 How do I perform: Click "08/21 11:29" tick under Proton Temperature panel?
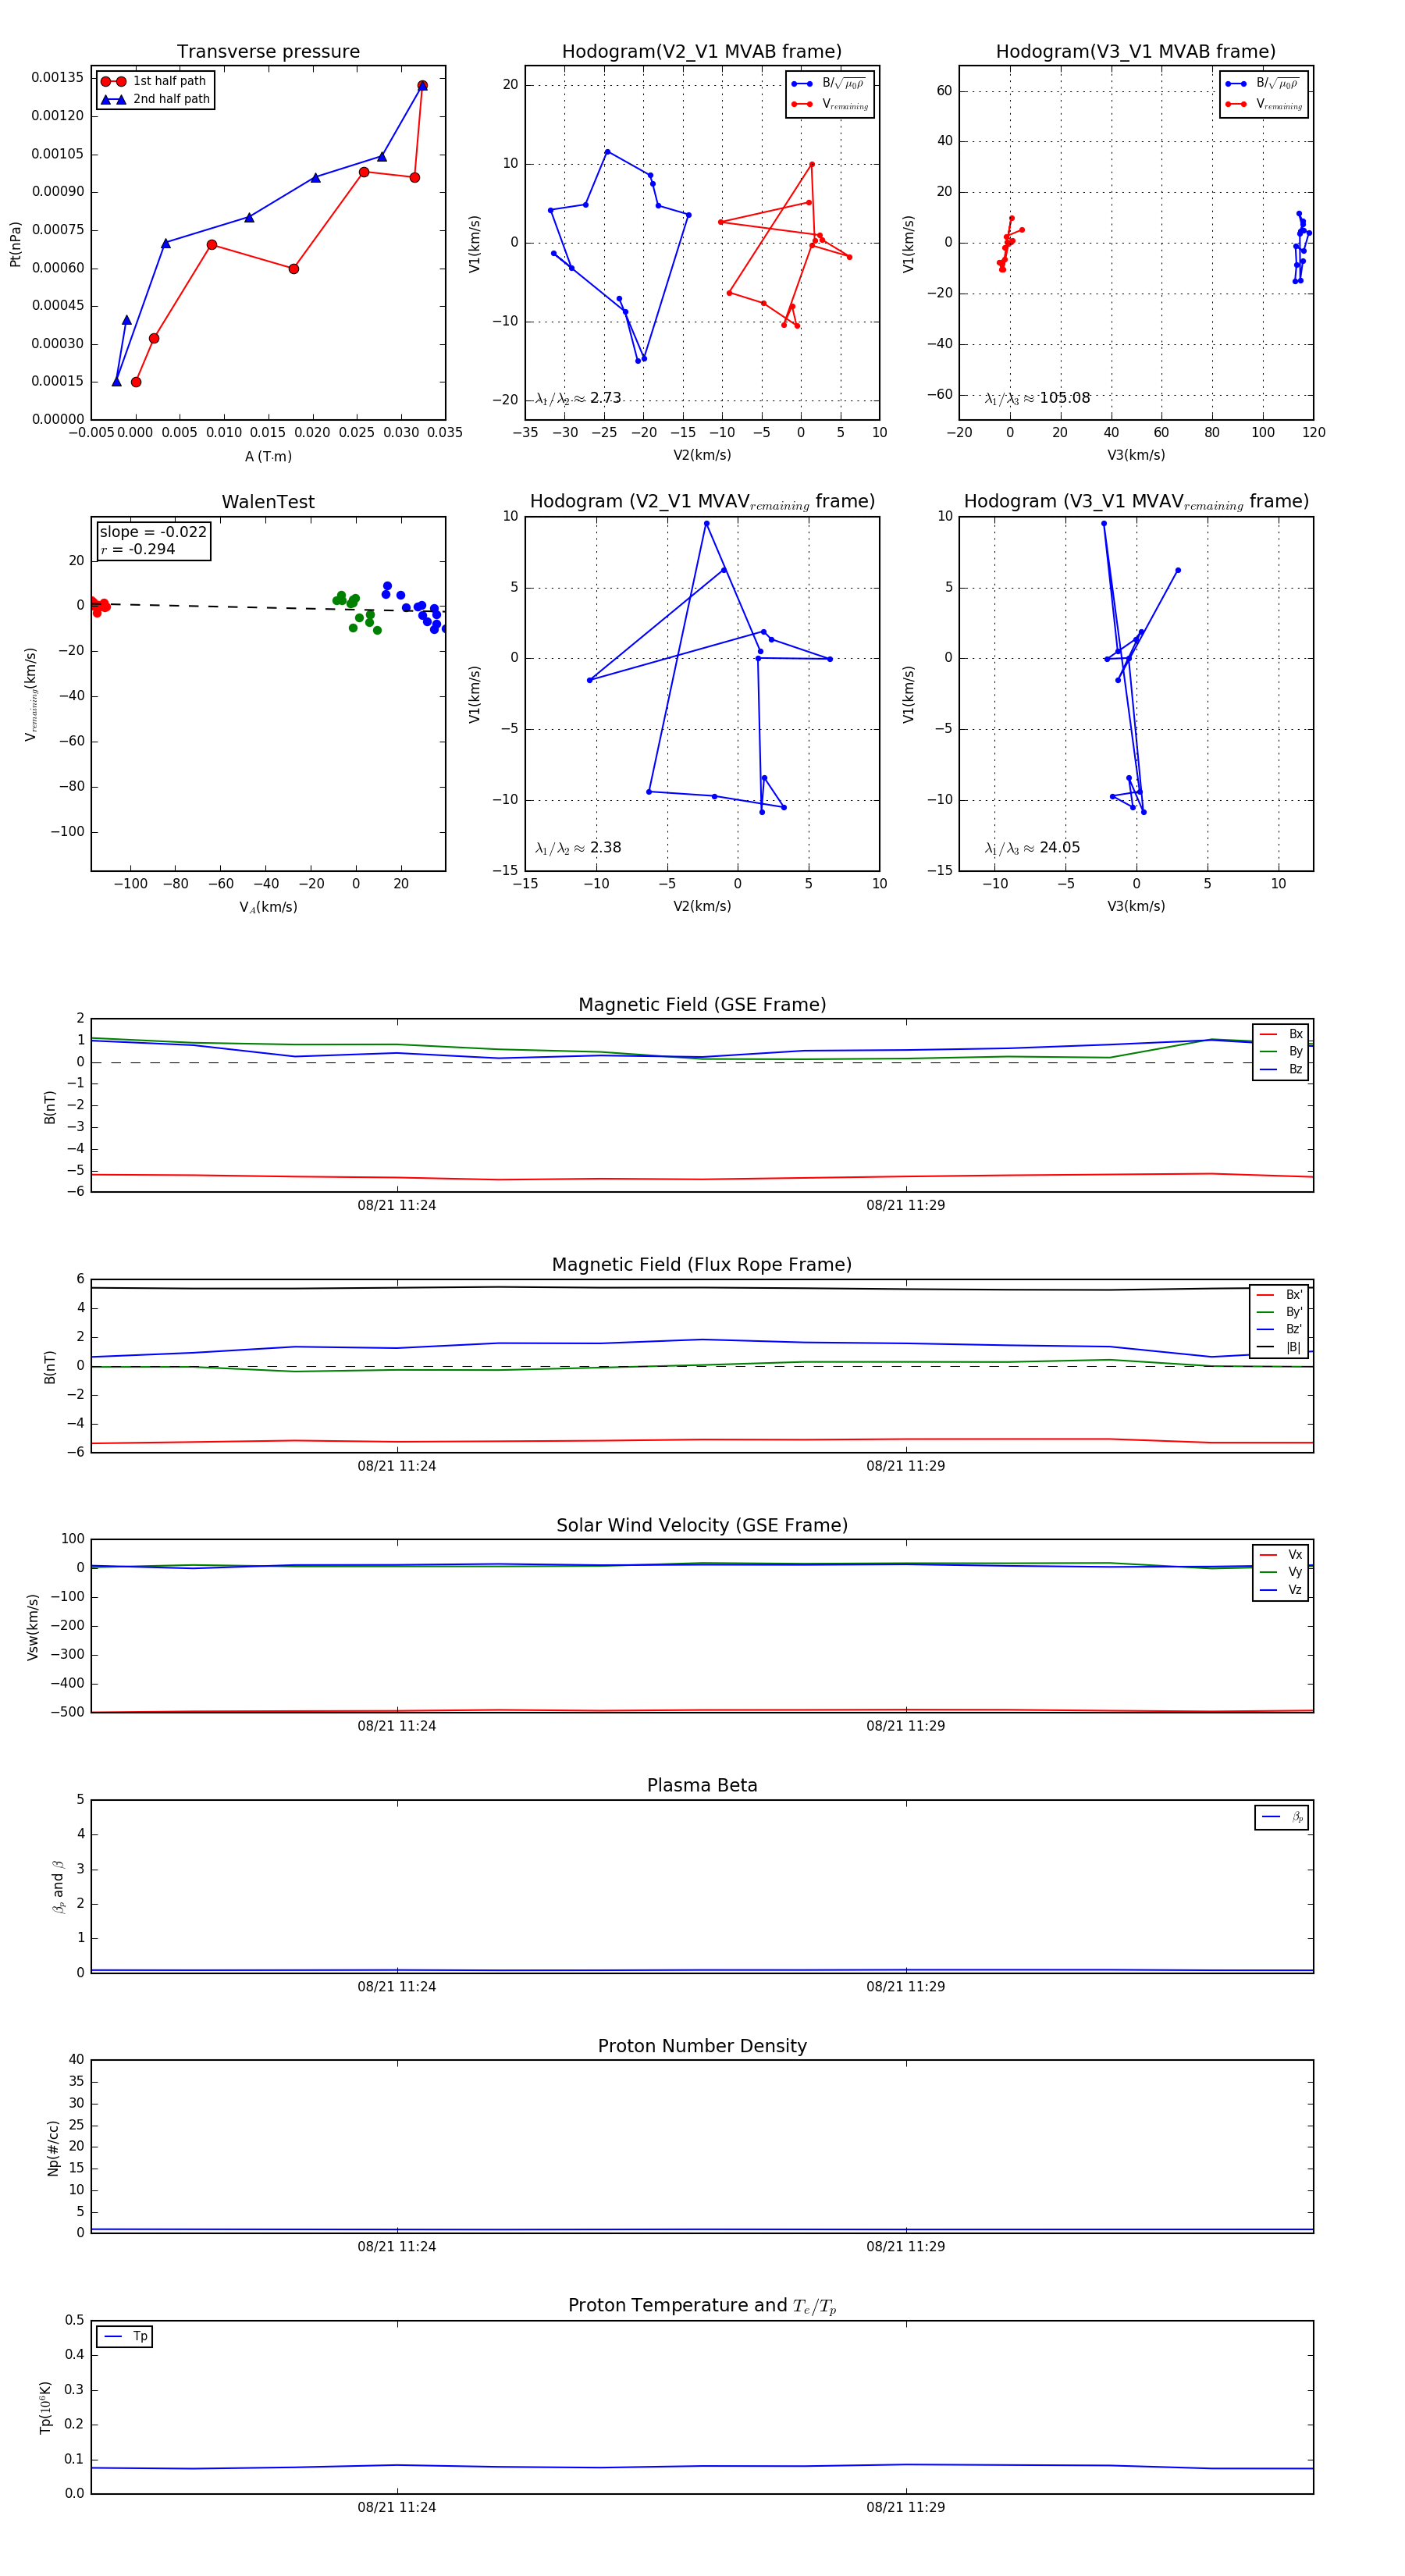[906, 2507]
